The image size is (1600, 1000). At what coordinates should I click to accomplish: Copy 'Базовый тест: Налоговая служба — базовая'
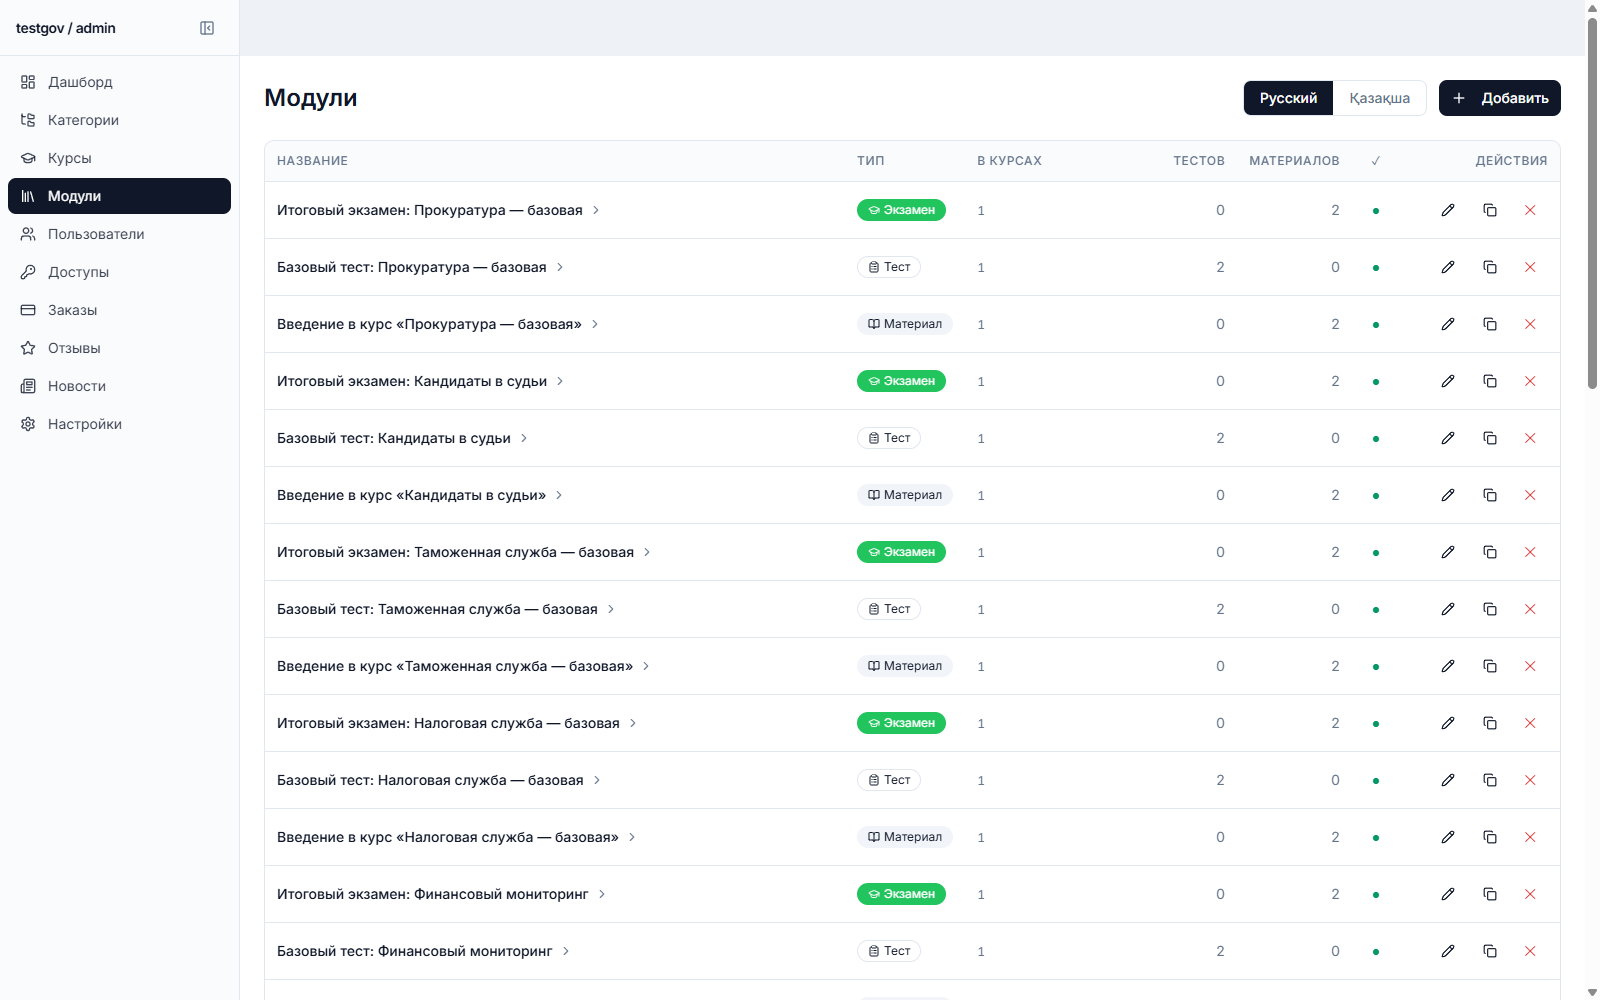coord(1490,780)
